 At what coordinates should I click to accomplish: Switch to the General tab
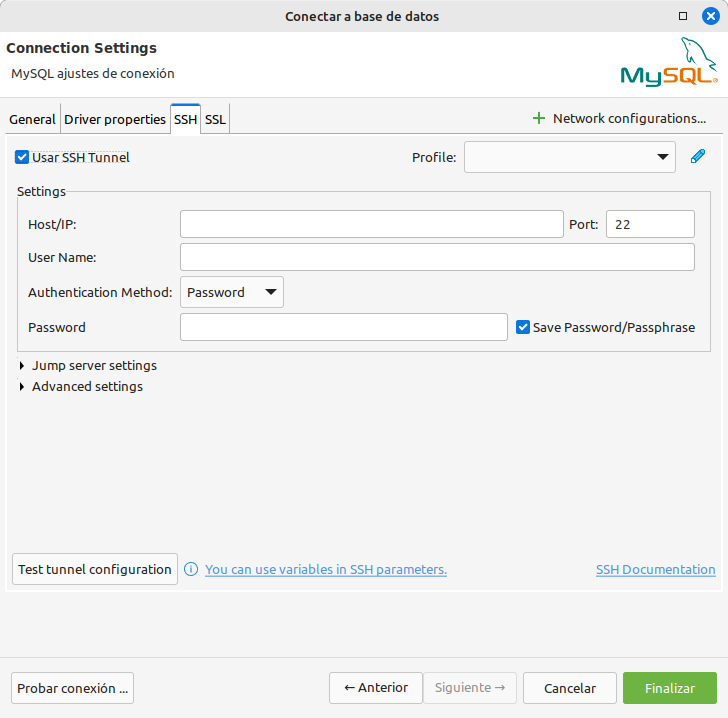click(32, 119)
